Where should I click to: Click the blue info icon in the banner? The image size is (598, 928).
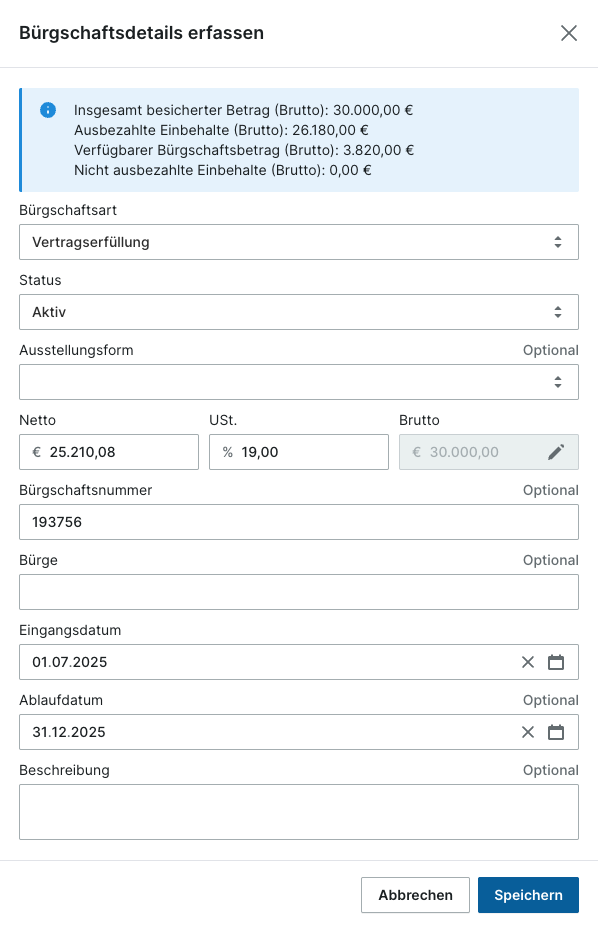click(x=48, y=110)
